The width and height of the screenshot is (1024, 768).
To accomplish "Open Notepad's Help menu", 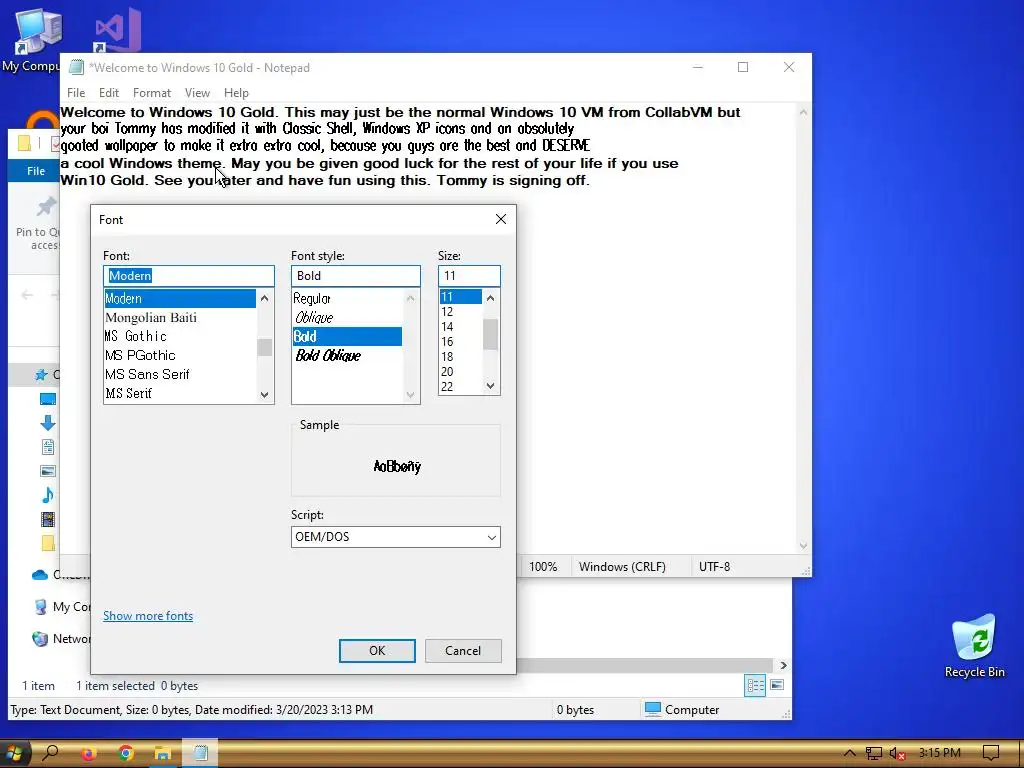I will pos(236,93).
